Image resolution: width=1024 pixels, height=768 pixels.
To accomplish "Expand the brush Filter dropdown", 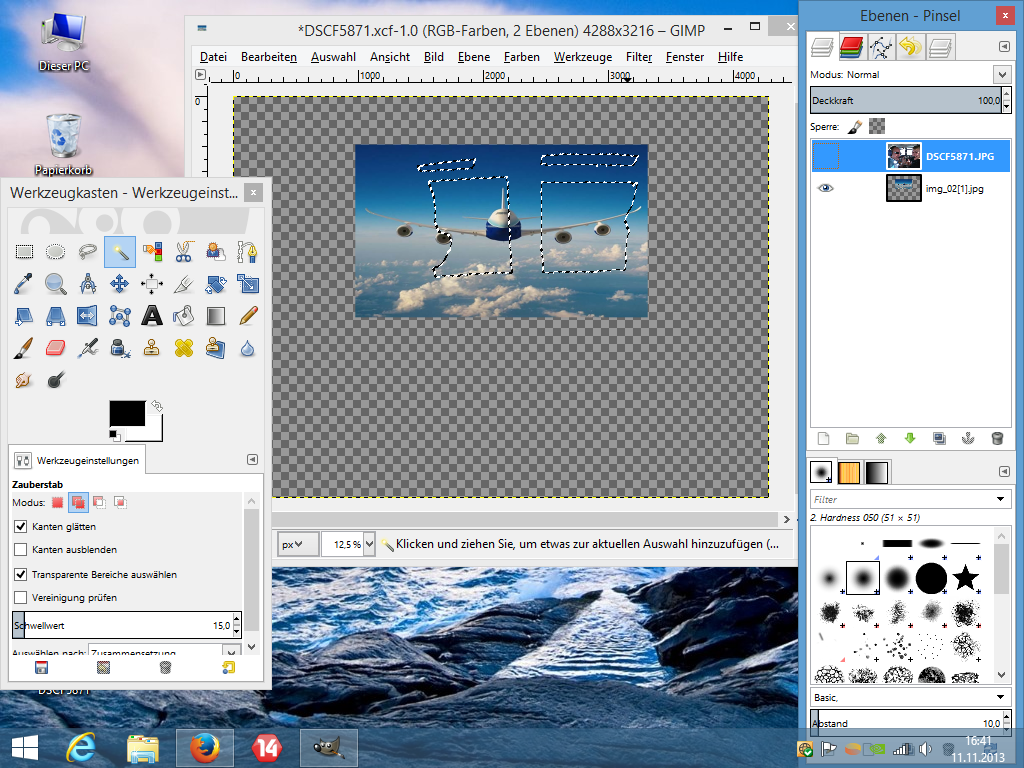I will coord(1001,499).
